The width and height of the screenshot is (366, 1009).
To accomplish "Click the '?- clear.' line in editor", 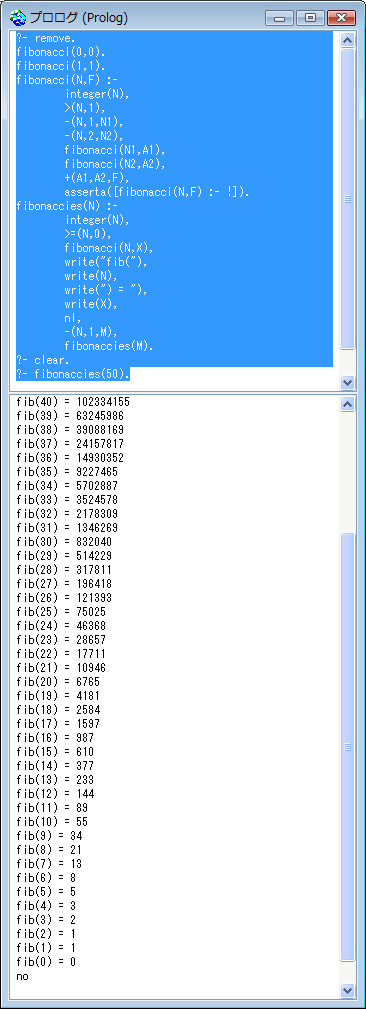I will click(x=43, y=360).
